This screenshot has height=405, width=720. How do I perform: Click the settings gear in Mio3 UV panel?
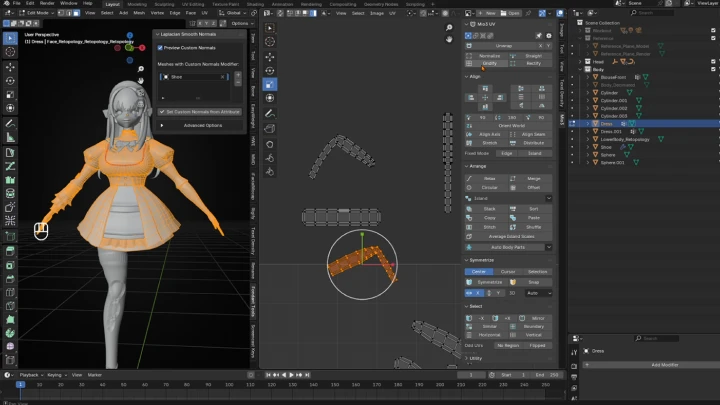(548, 35)
